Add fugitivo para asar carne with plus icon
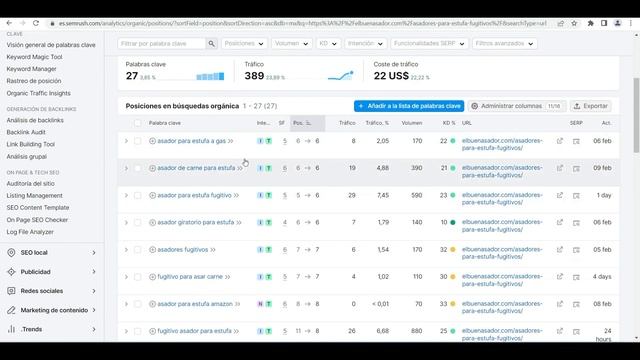Screen dimensions: 640x360 (152, 277)
